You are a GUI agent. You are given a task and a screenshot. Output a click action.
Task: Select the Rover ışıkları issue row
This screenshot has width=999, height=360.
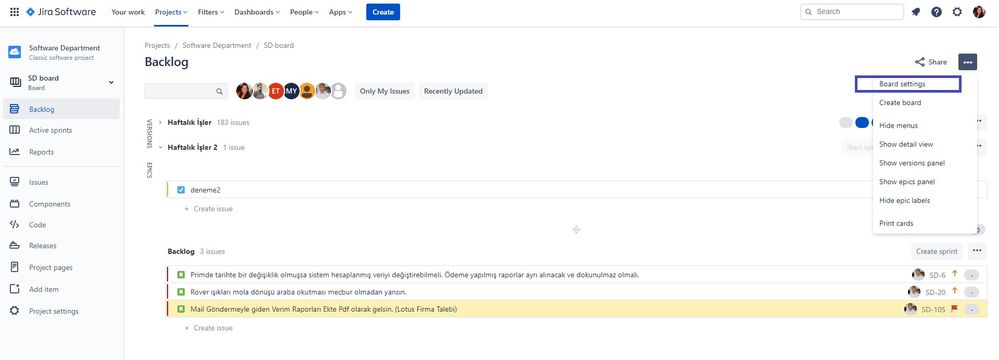[x=576, y=292]
